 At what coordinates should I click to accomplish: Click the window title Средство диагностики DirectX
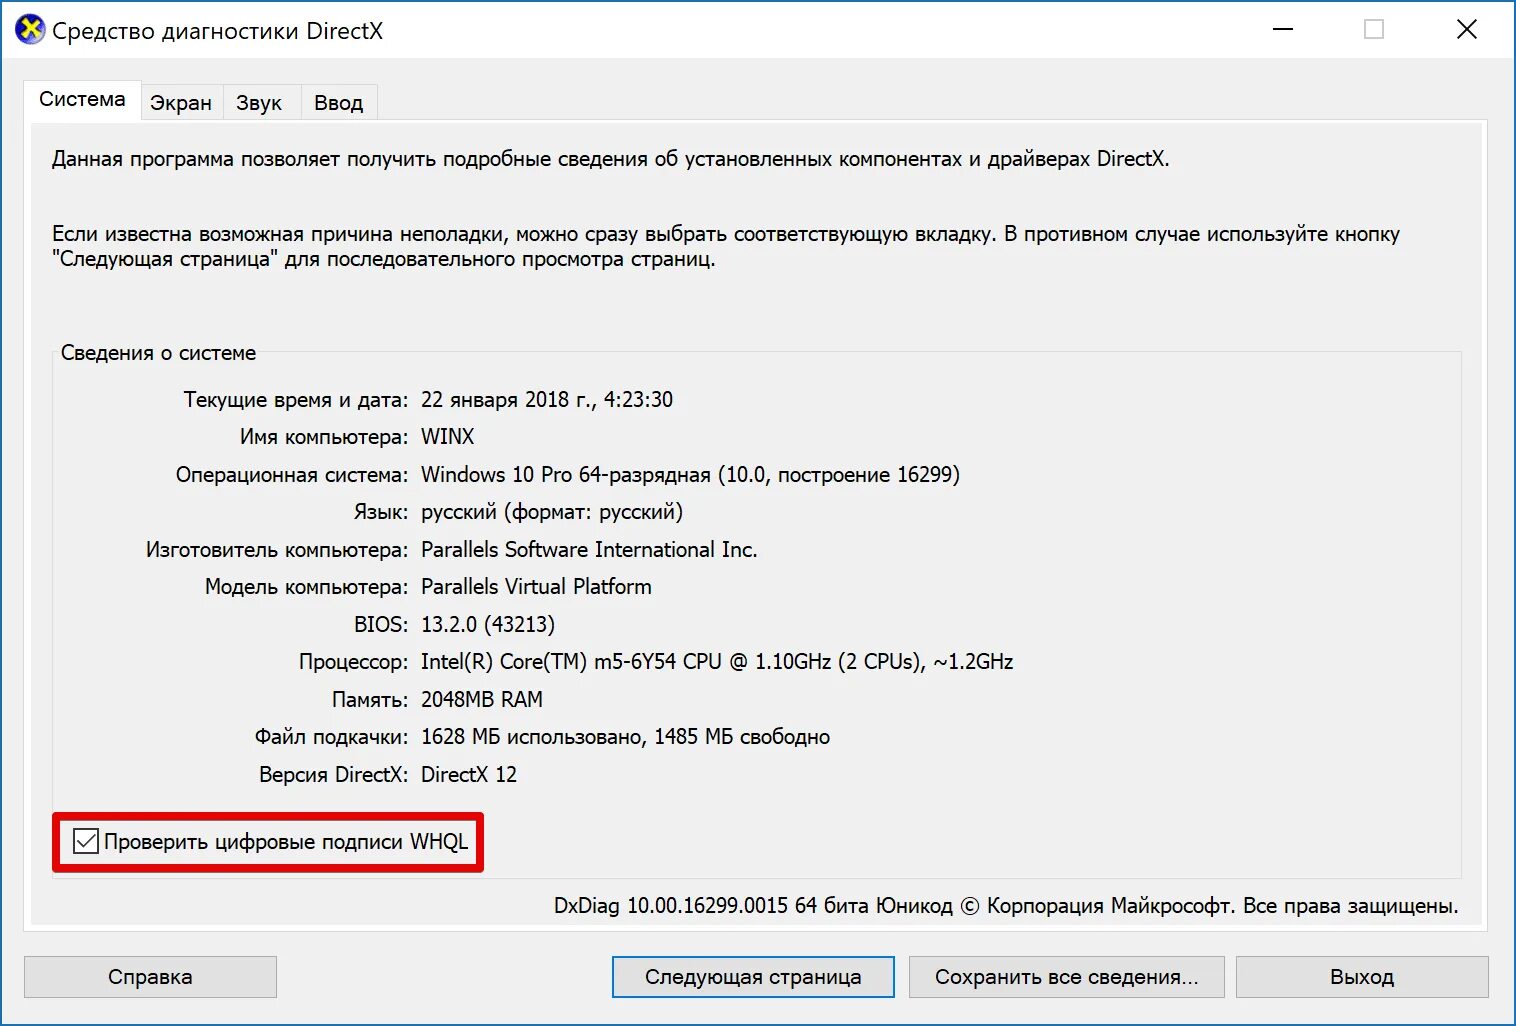pyautogui.click(x=217, y=31)
